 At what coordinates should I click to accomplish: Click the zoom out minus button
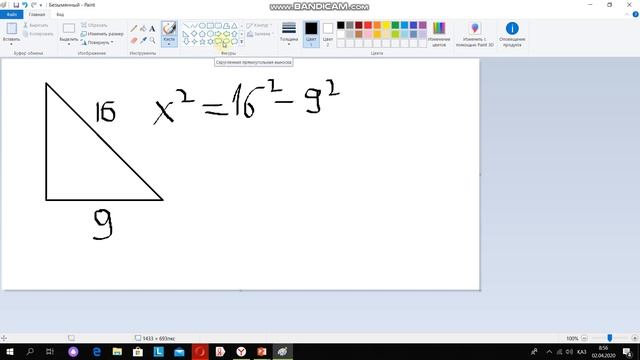coord(584,338)
